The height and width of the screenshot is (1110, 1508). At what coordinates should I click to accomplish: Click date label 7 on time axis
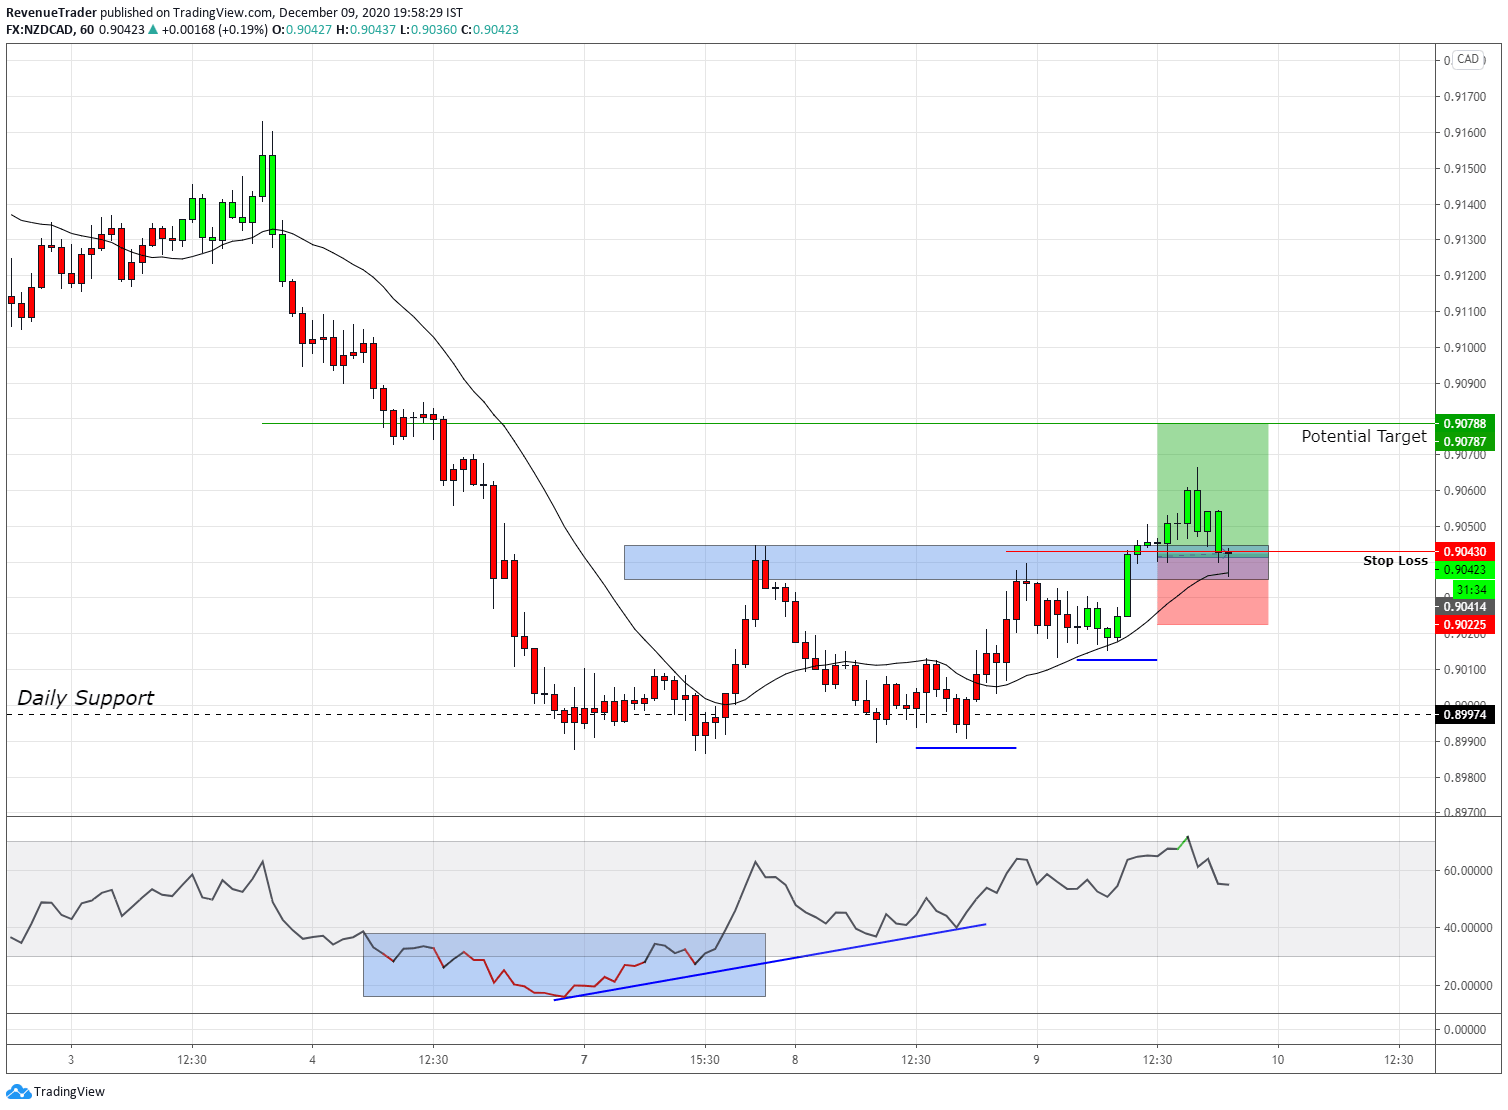click(584, 1060)
